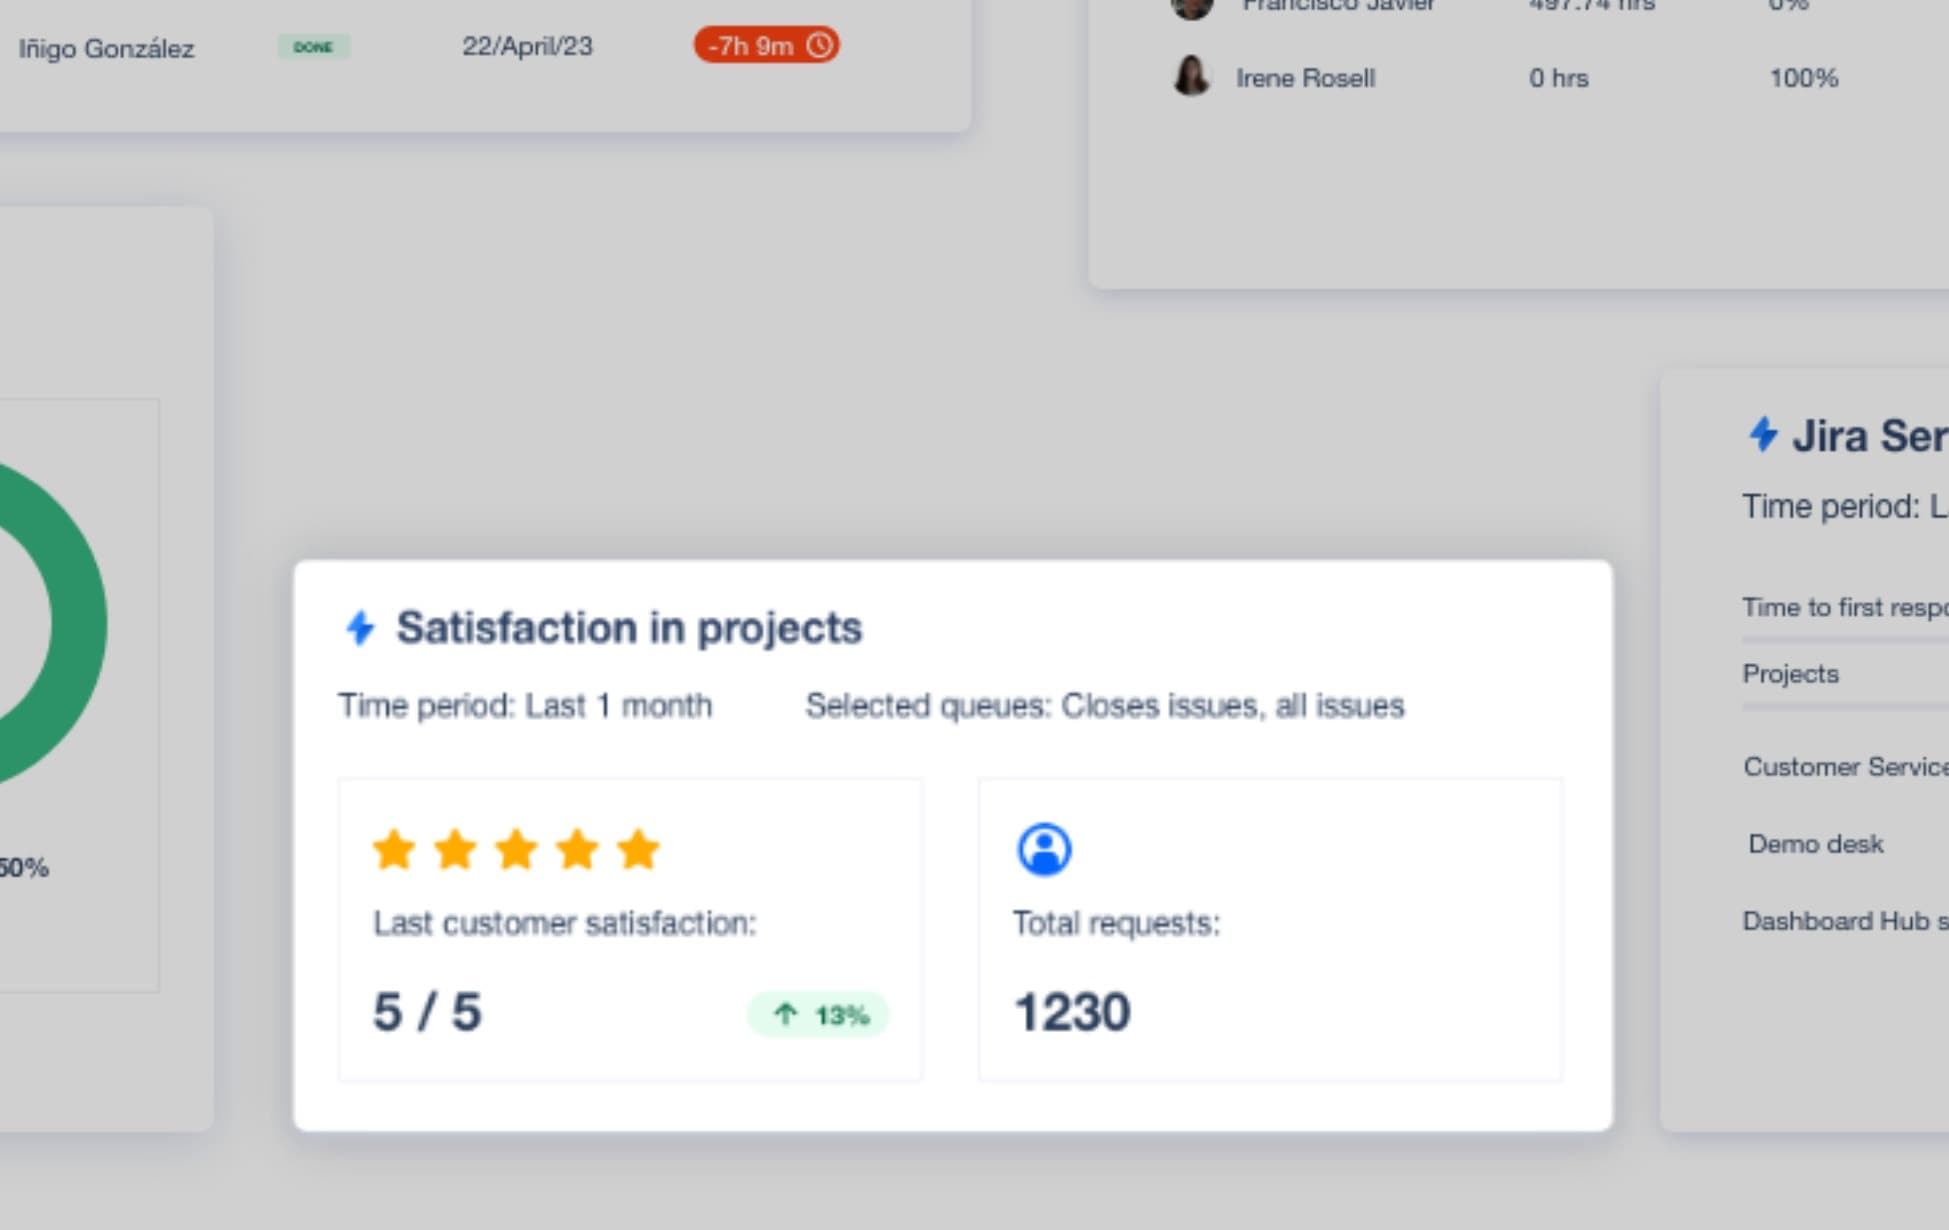Image resolution: width=1949 pixels, height=1230 pixels.
Task: Click the Total requests 1230 value
Action: click(1072, 1012)
